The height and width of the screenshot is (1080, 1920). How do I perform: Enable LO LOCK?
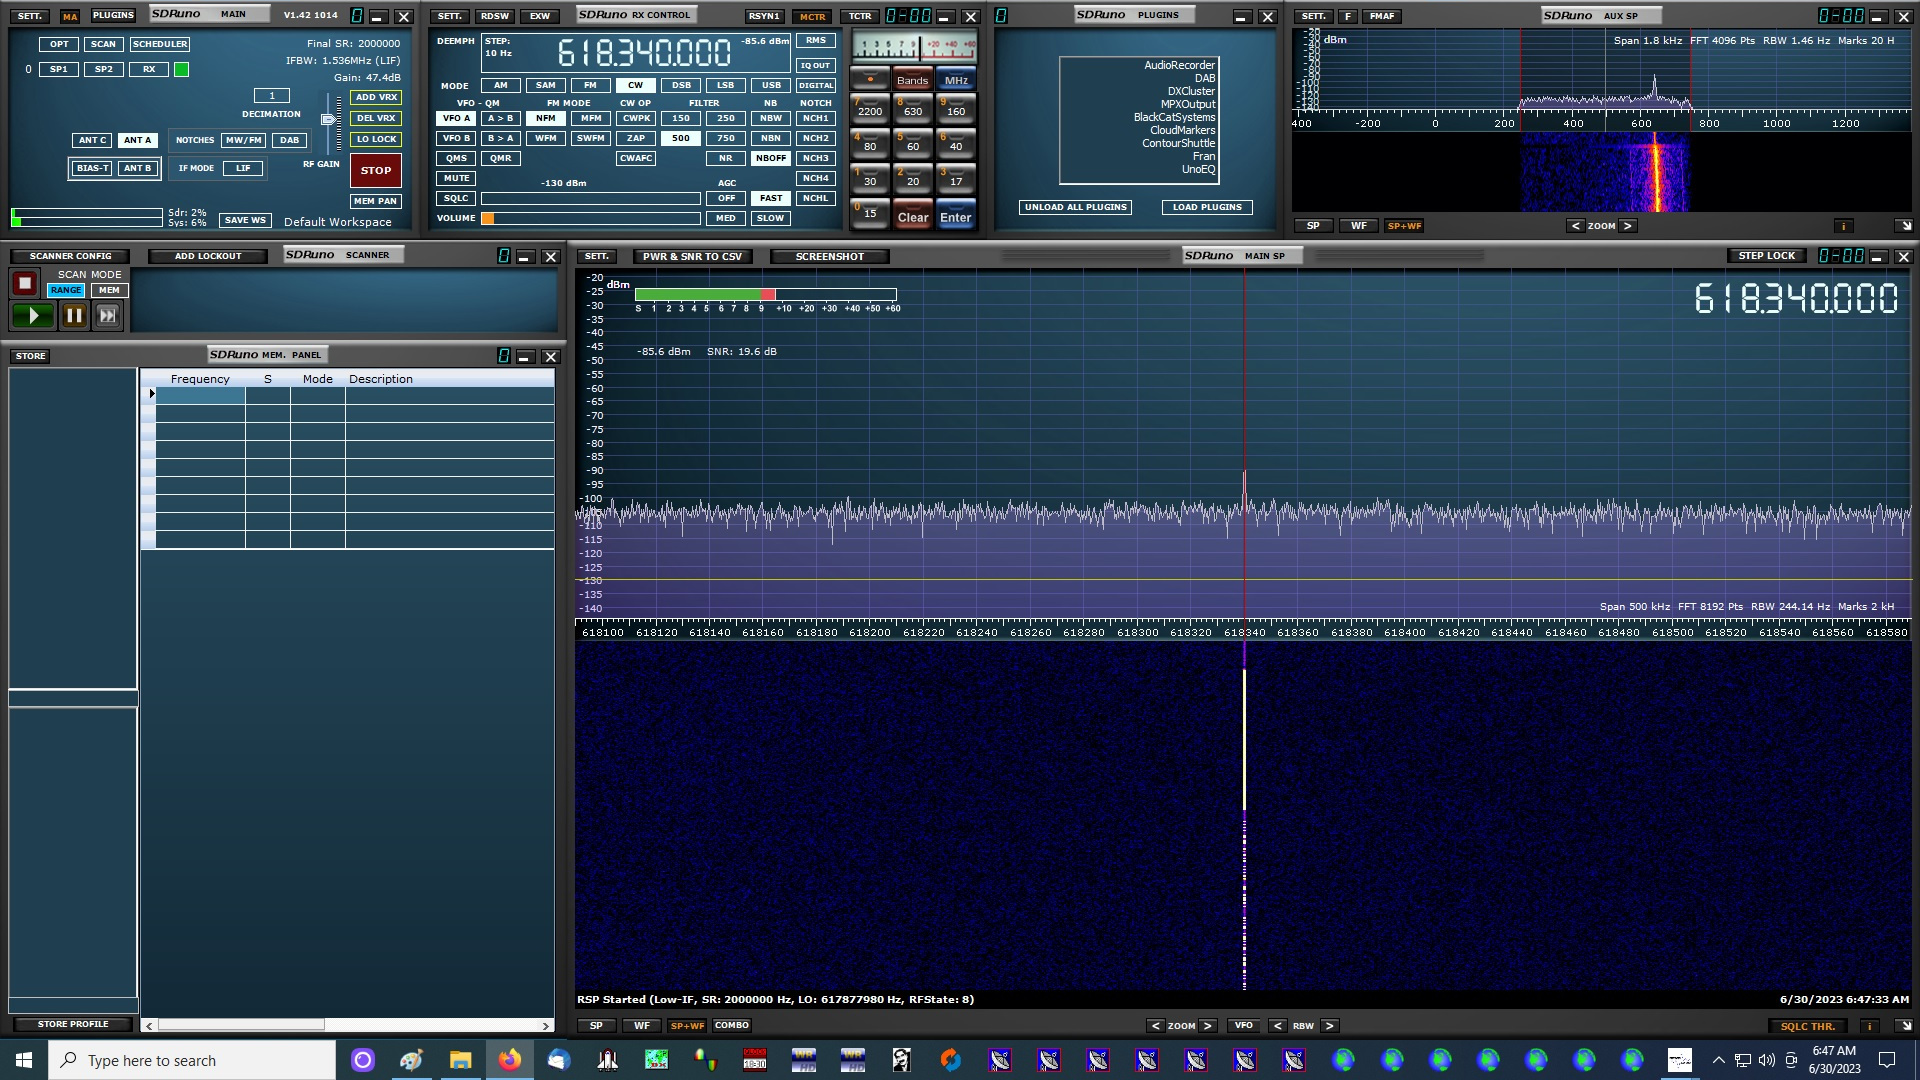(376, 140)
